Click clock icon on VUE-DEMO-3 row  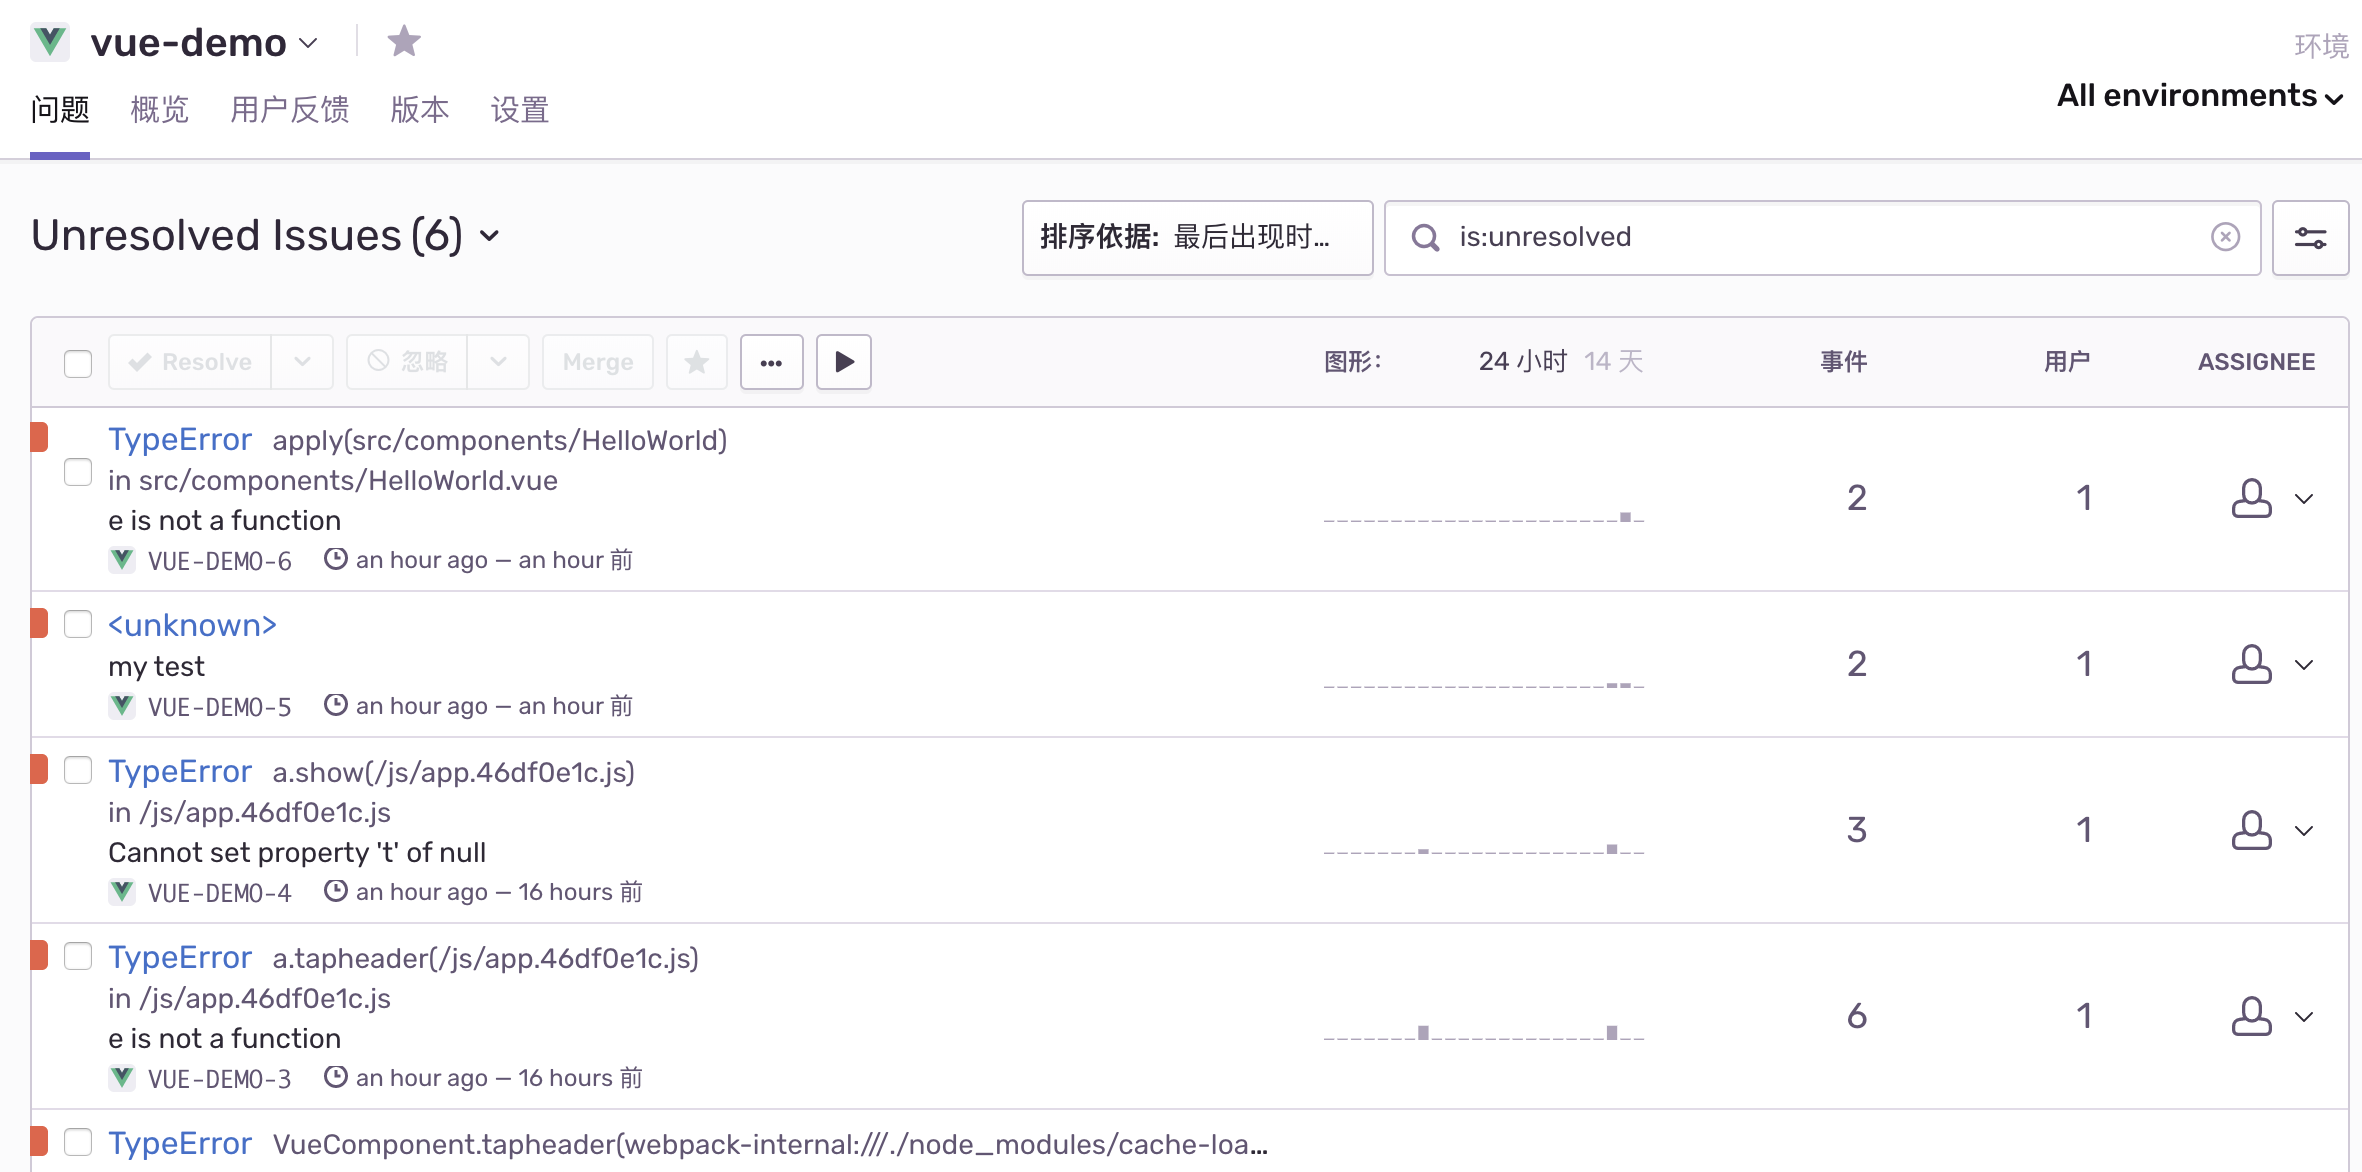click(x=336, y=1077)
